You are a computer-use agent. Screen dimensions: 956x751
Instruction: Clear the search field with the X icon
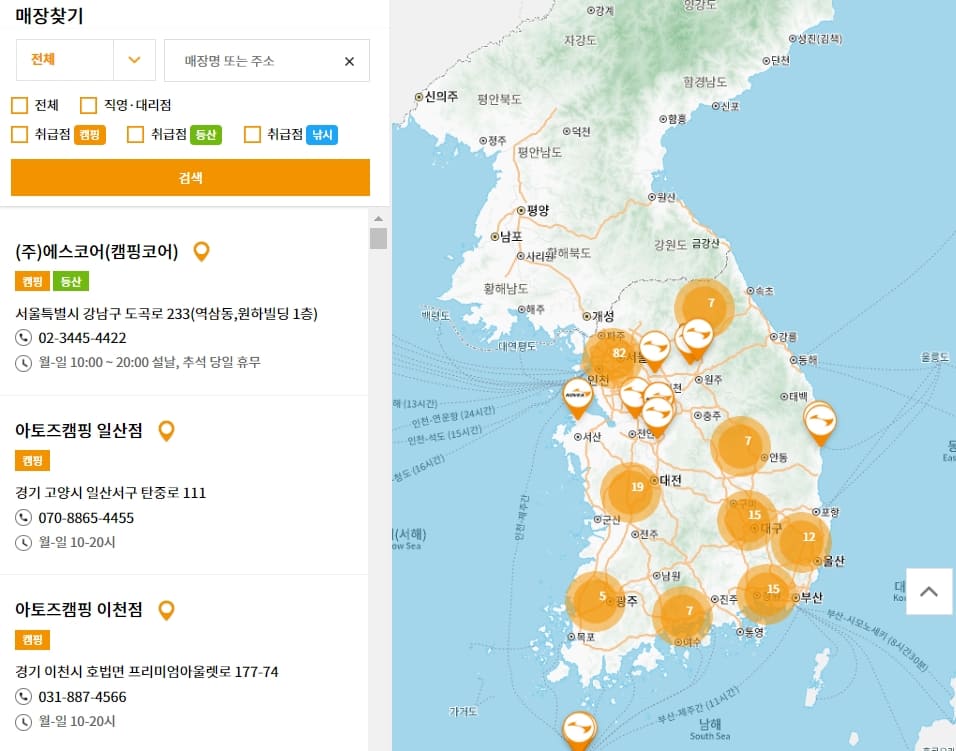[x=349, y=62]
